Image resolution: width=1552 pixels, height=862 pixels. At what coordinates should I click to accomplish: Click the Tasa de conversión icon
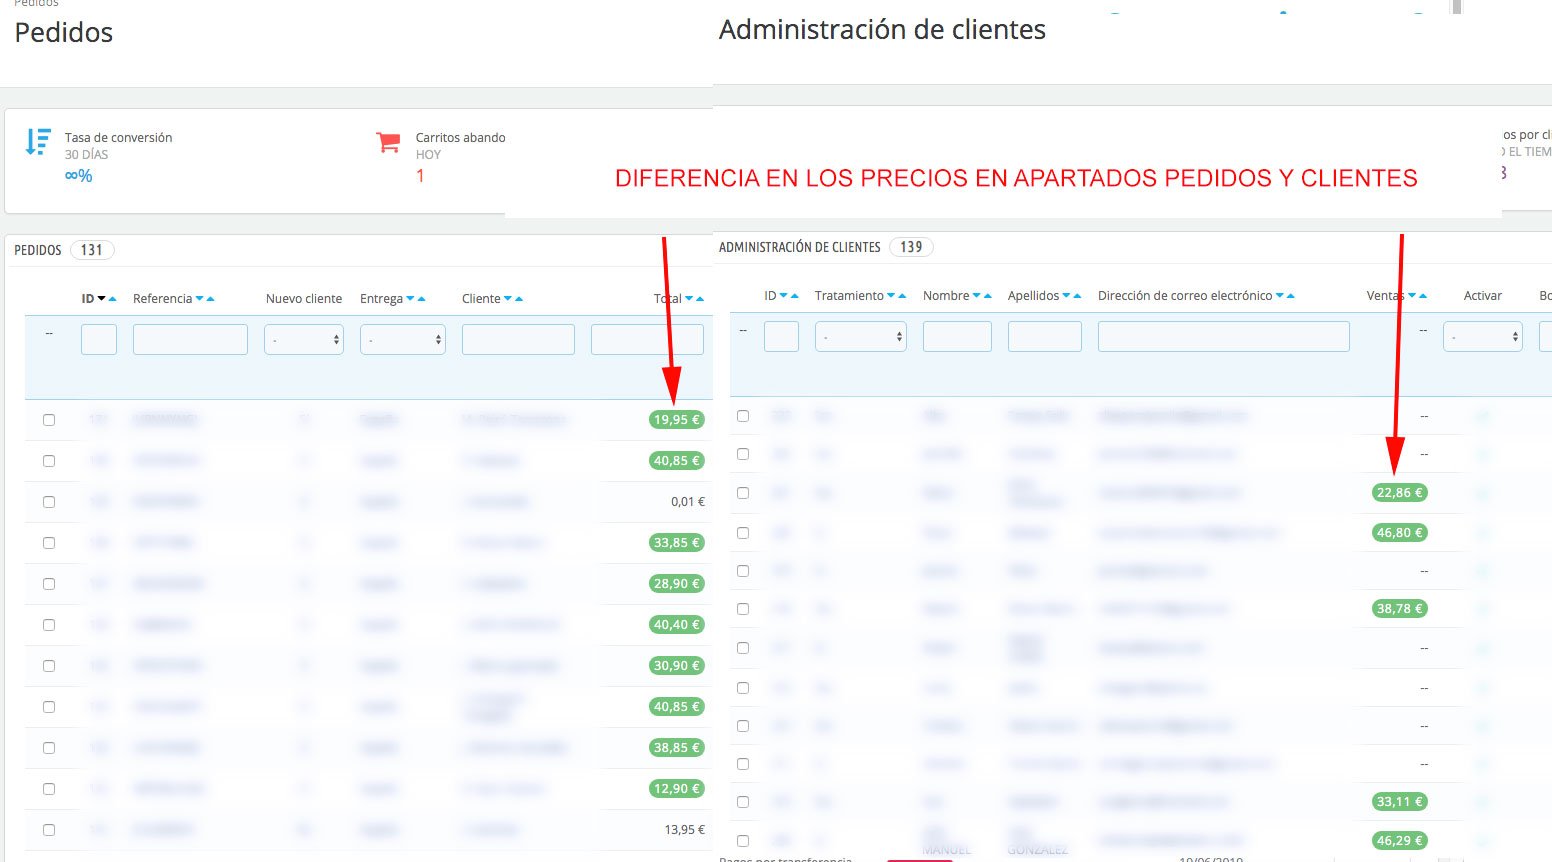pos(38,142)
